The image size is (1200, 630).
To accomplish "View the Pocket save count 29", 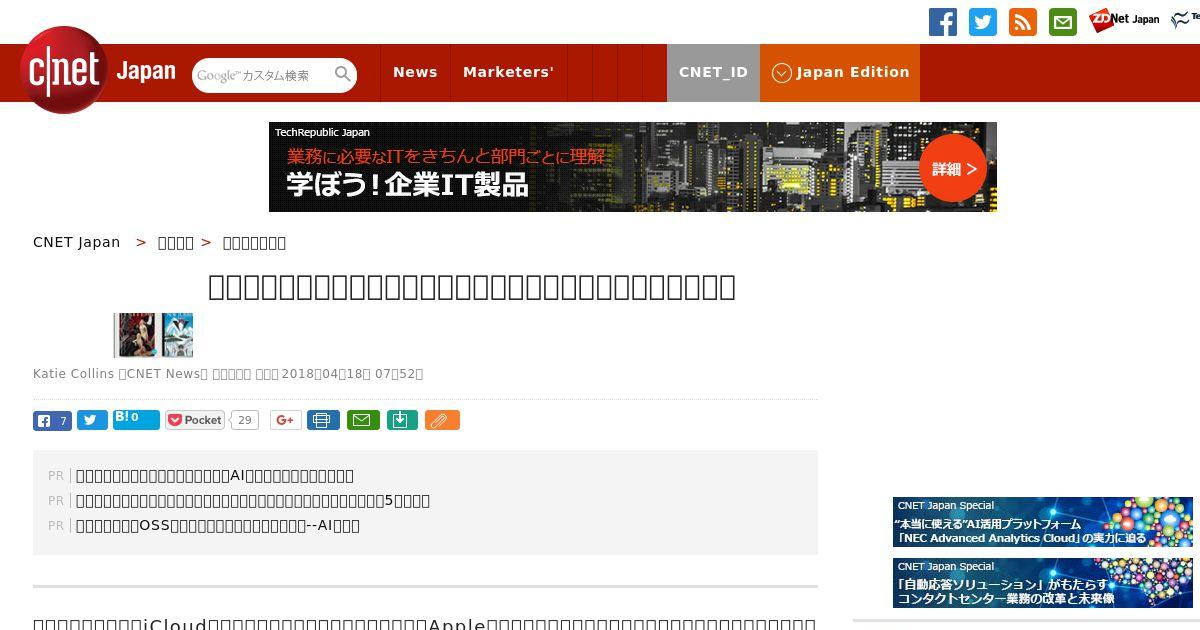I will (245, 420).
